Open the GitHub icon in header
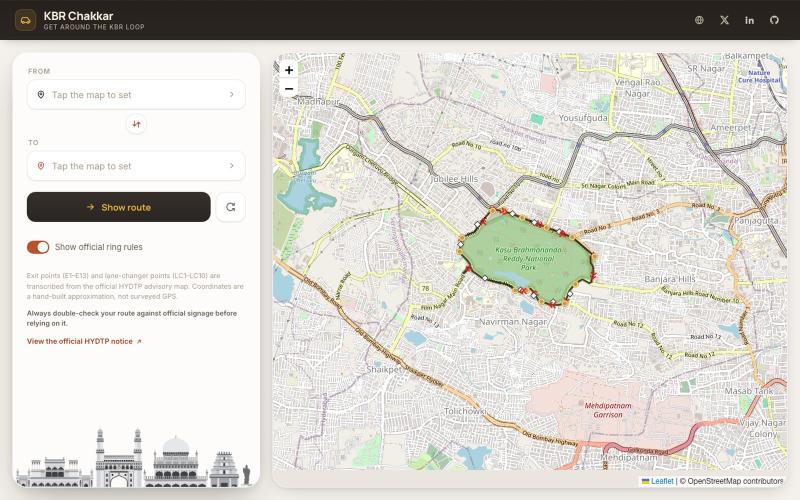Screen dimensions: 800x500 774,20
